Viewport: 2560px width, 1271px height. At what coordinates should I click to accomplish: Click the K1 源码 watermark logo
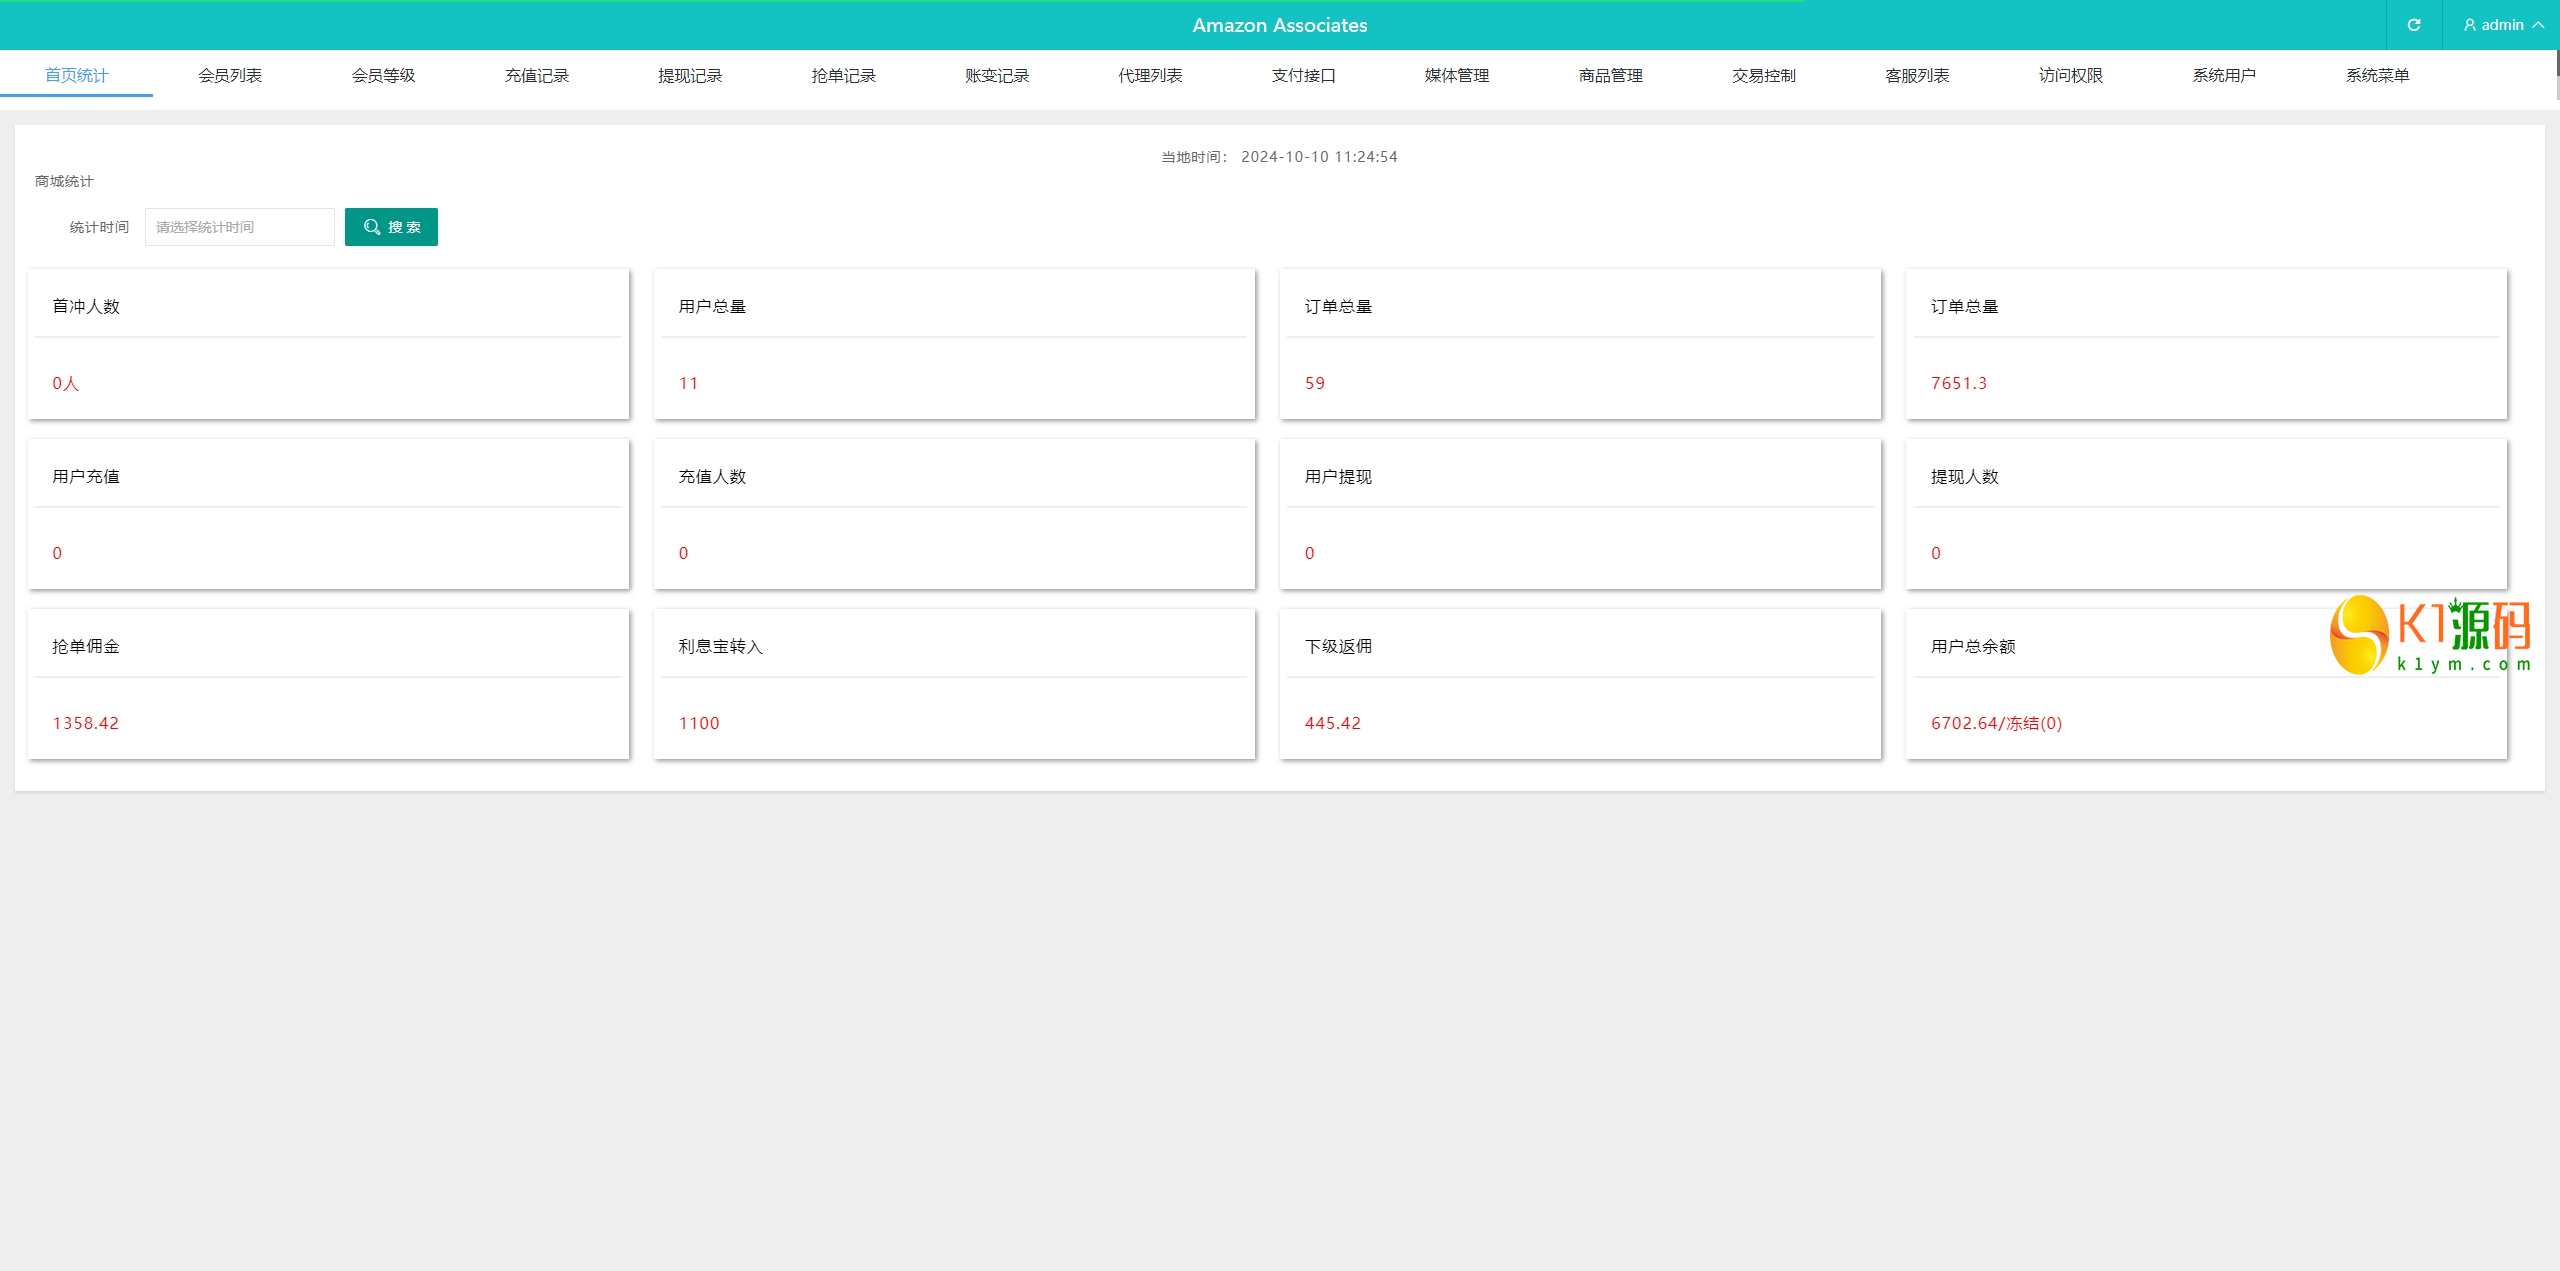(2429, 636)
